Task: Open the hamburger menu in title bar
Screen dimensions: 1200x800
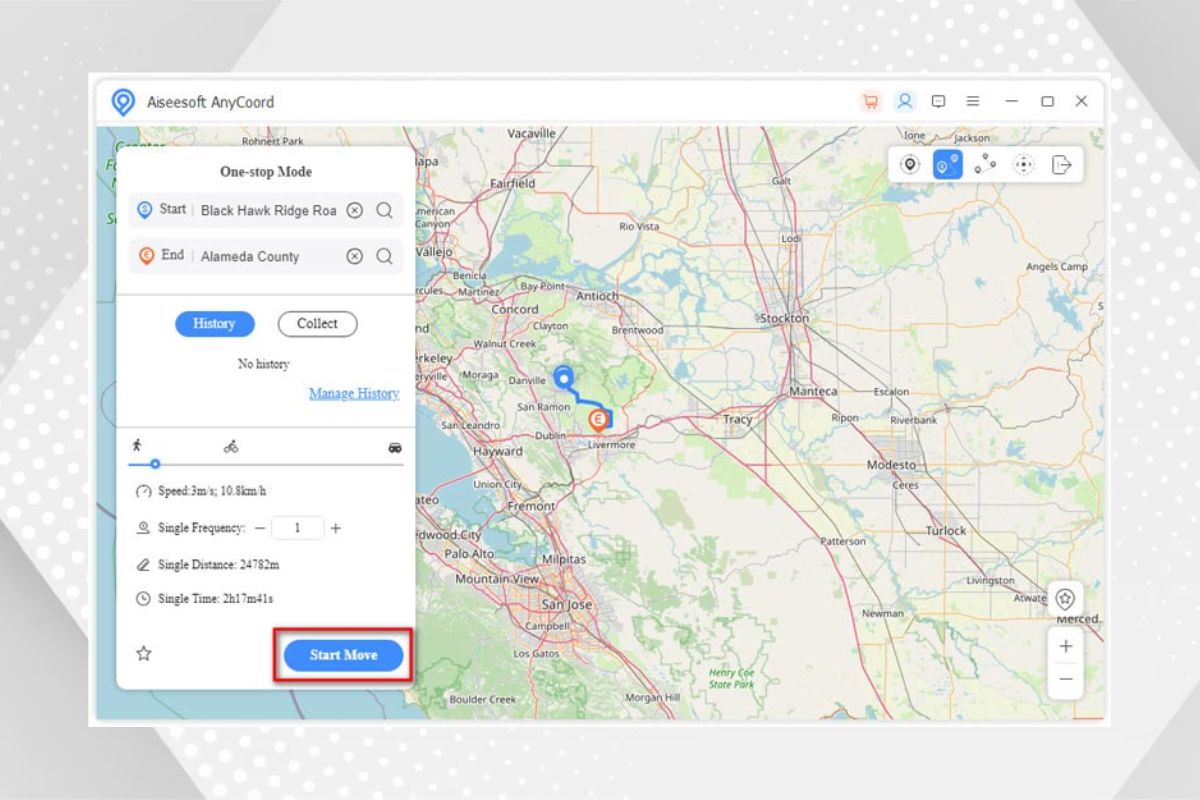Action: coord(972,101)
